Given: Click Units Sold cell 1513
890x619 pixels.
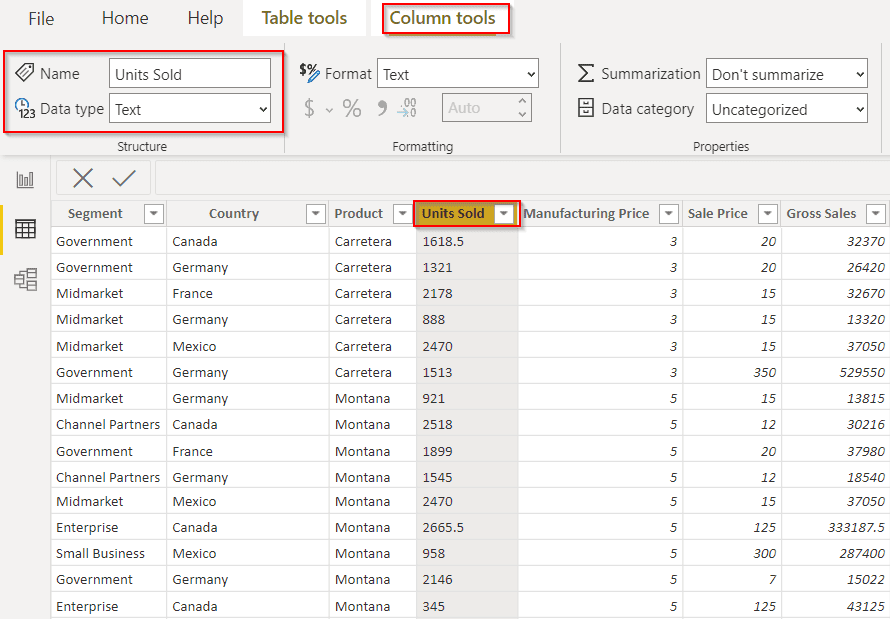Looking at the screenshot, I should pyautogui.click(x=467, y=372).
